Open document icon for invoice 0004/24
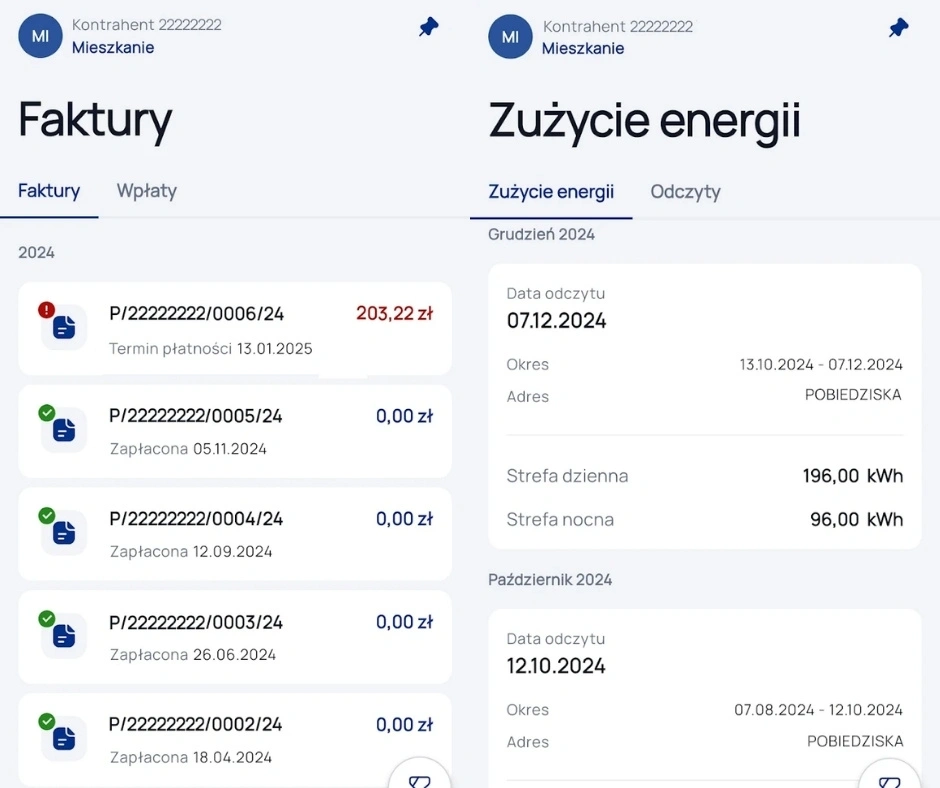 64,532
